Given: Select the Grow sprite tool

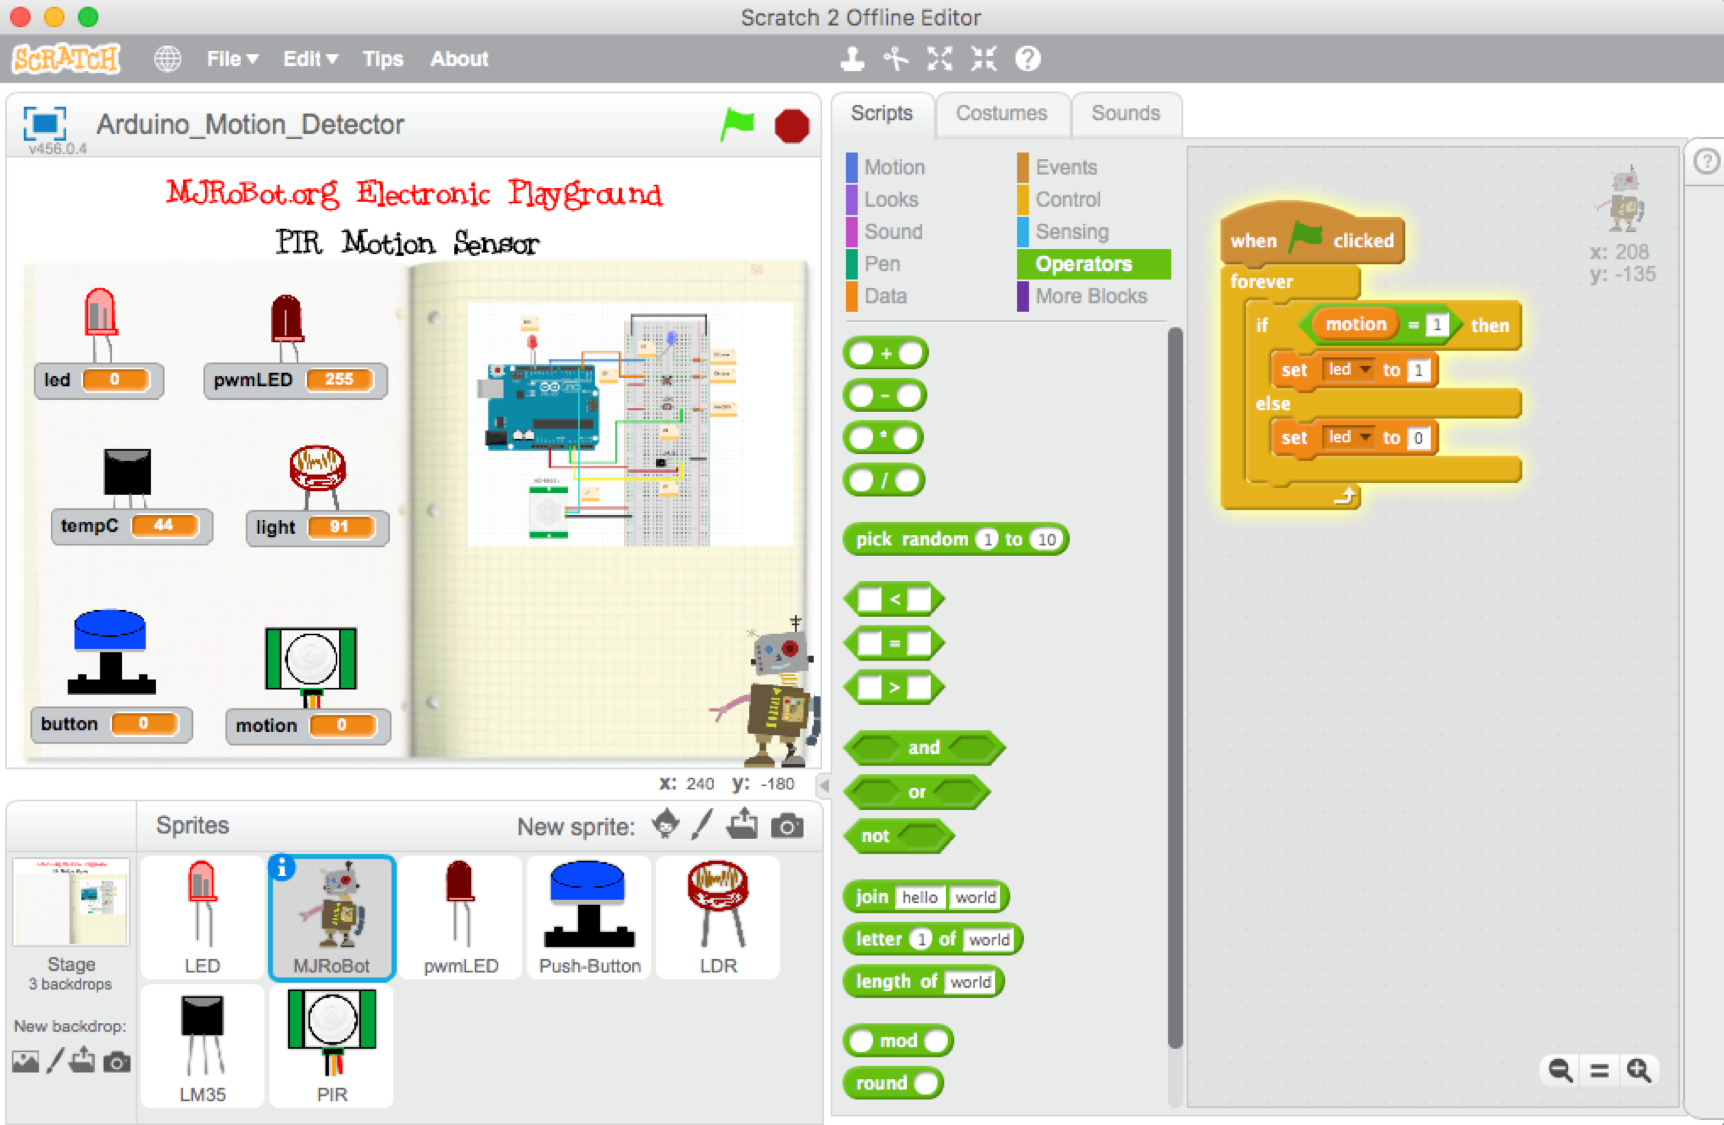Looking at the screenshot, I should pyautogui.click(x=939, y=59).
